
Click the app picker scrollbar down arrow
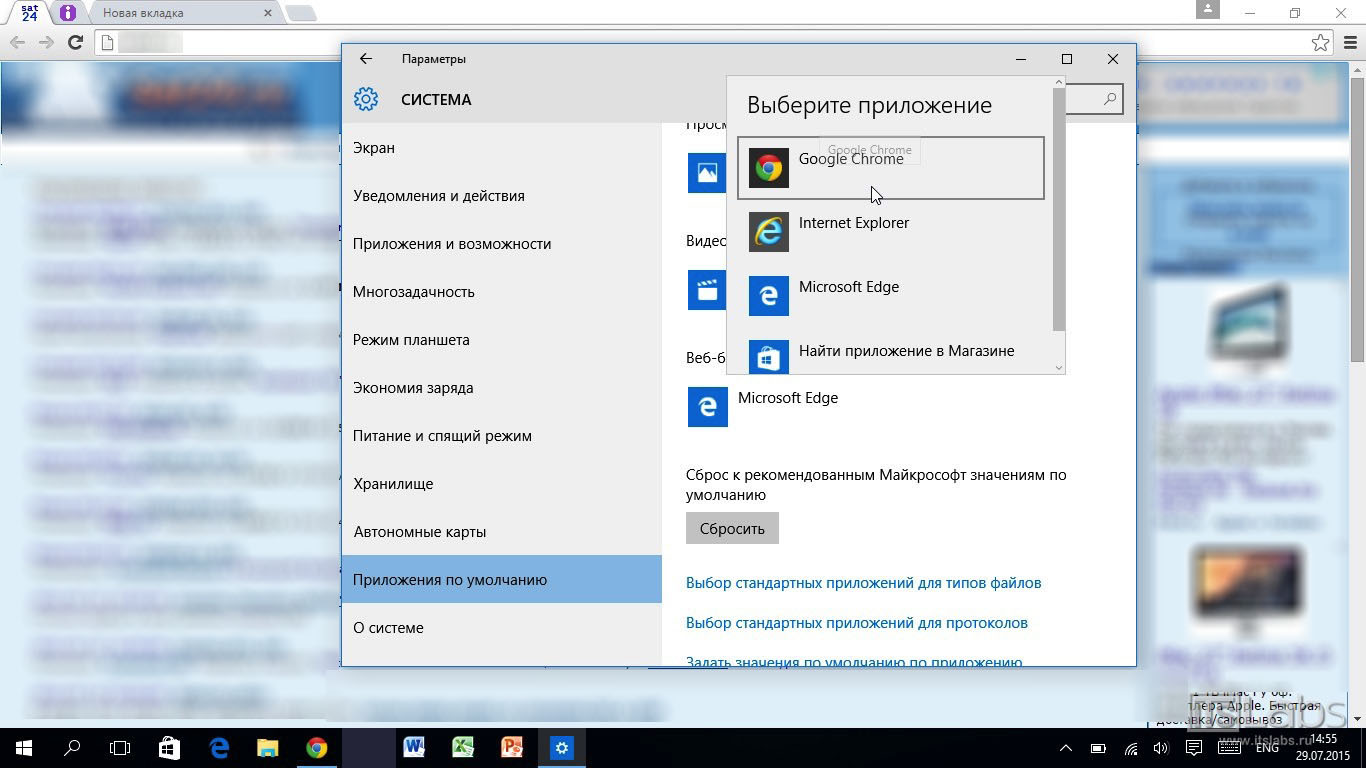1059,368
